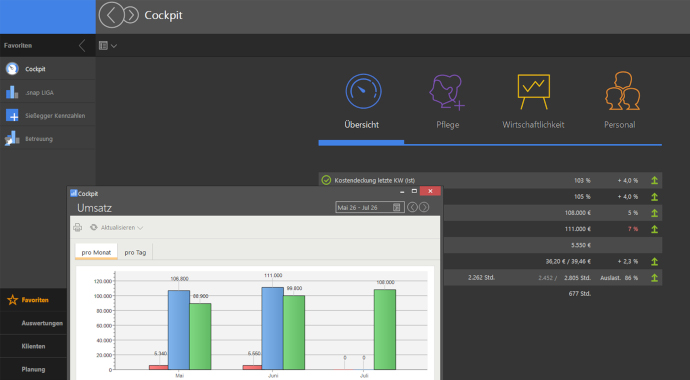The height and width of the screenshot is (380, 690).
Task: Switch to the Personal tab label
Action: (620, 125)
